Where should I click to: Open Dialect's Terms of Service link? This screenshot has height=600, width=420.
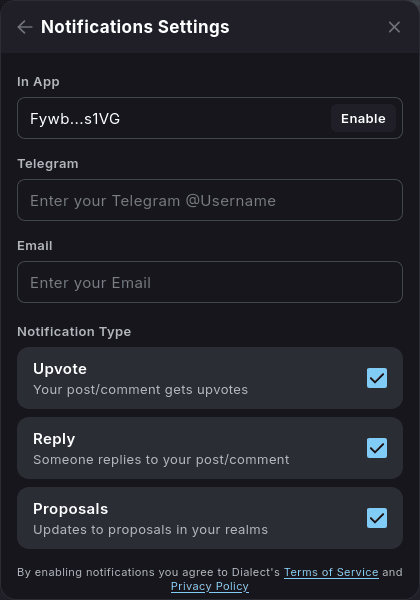pyautogui.click(x=331, y=572)
